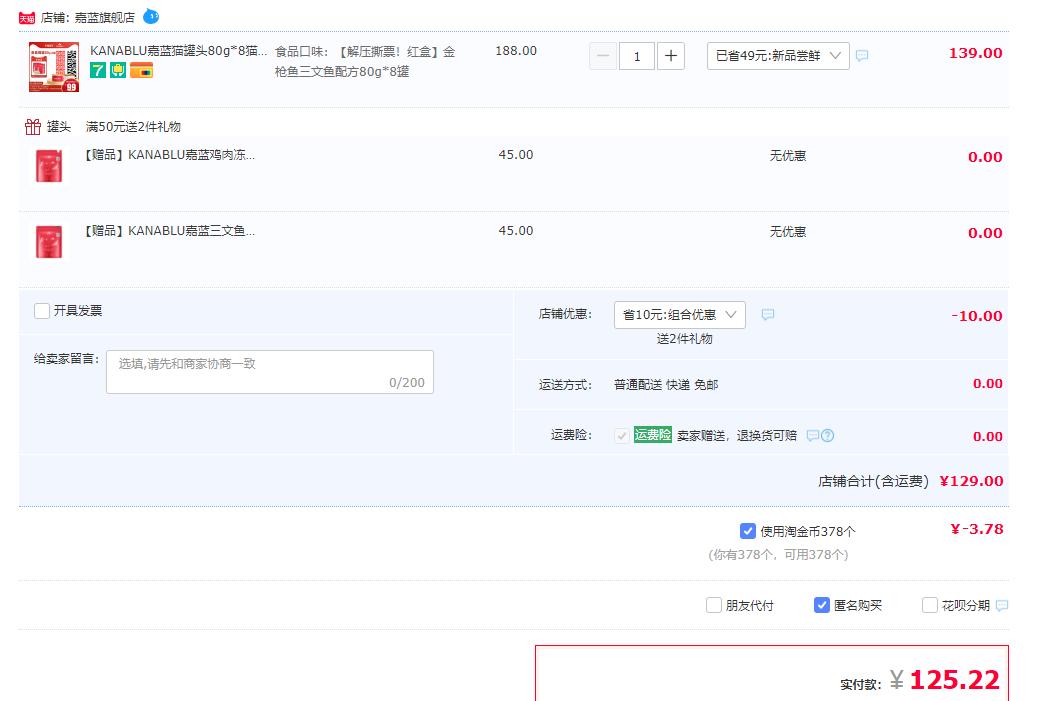Click the 满50元送2件礼物 promotion text

(133, 127)
